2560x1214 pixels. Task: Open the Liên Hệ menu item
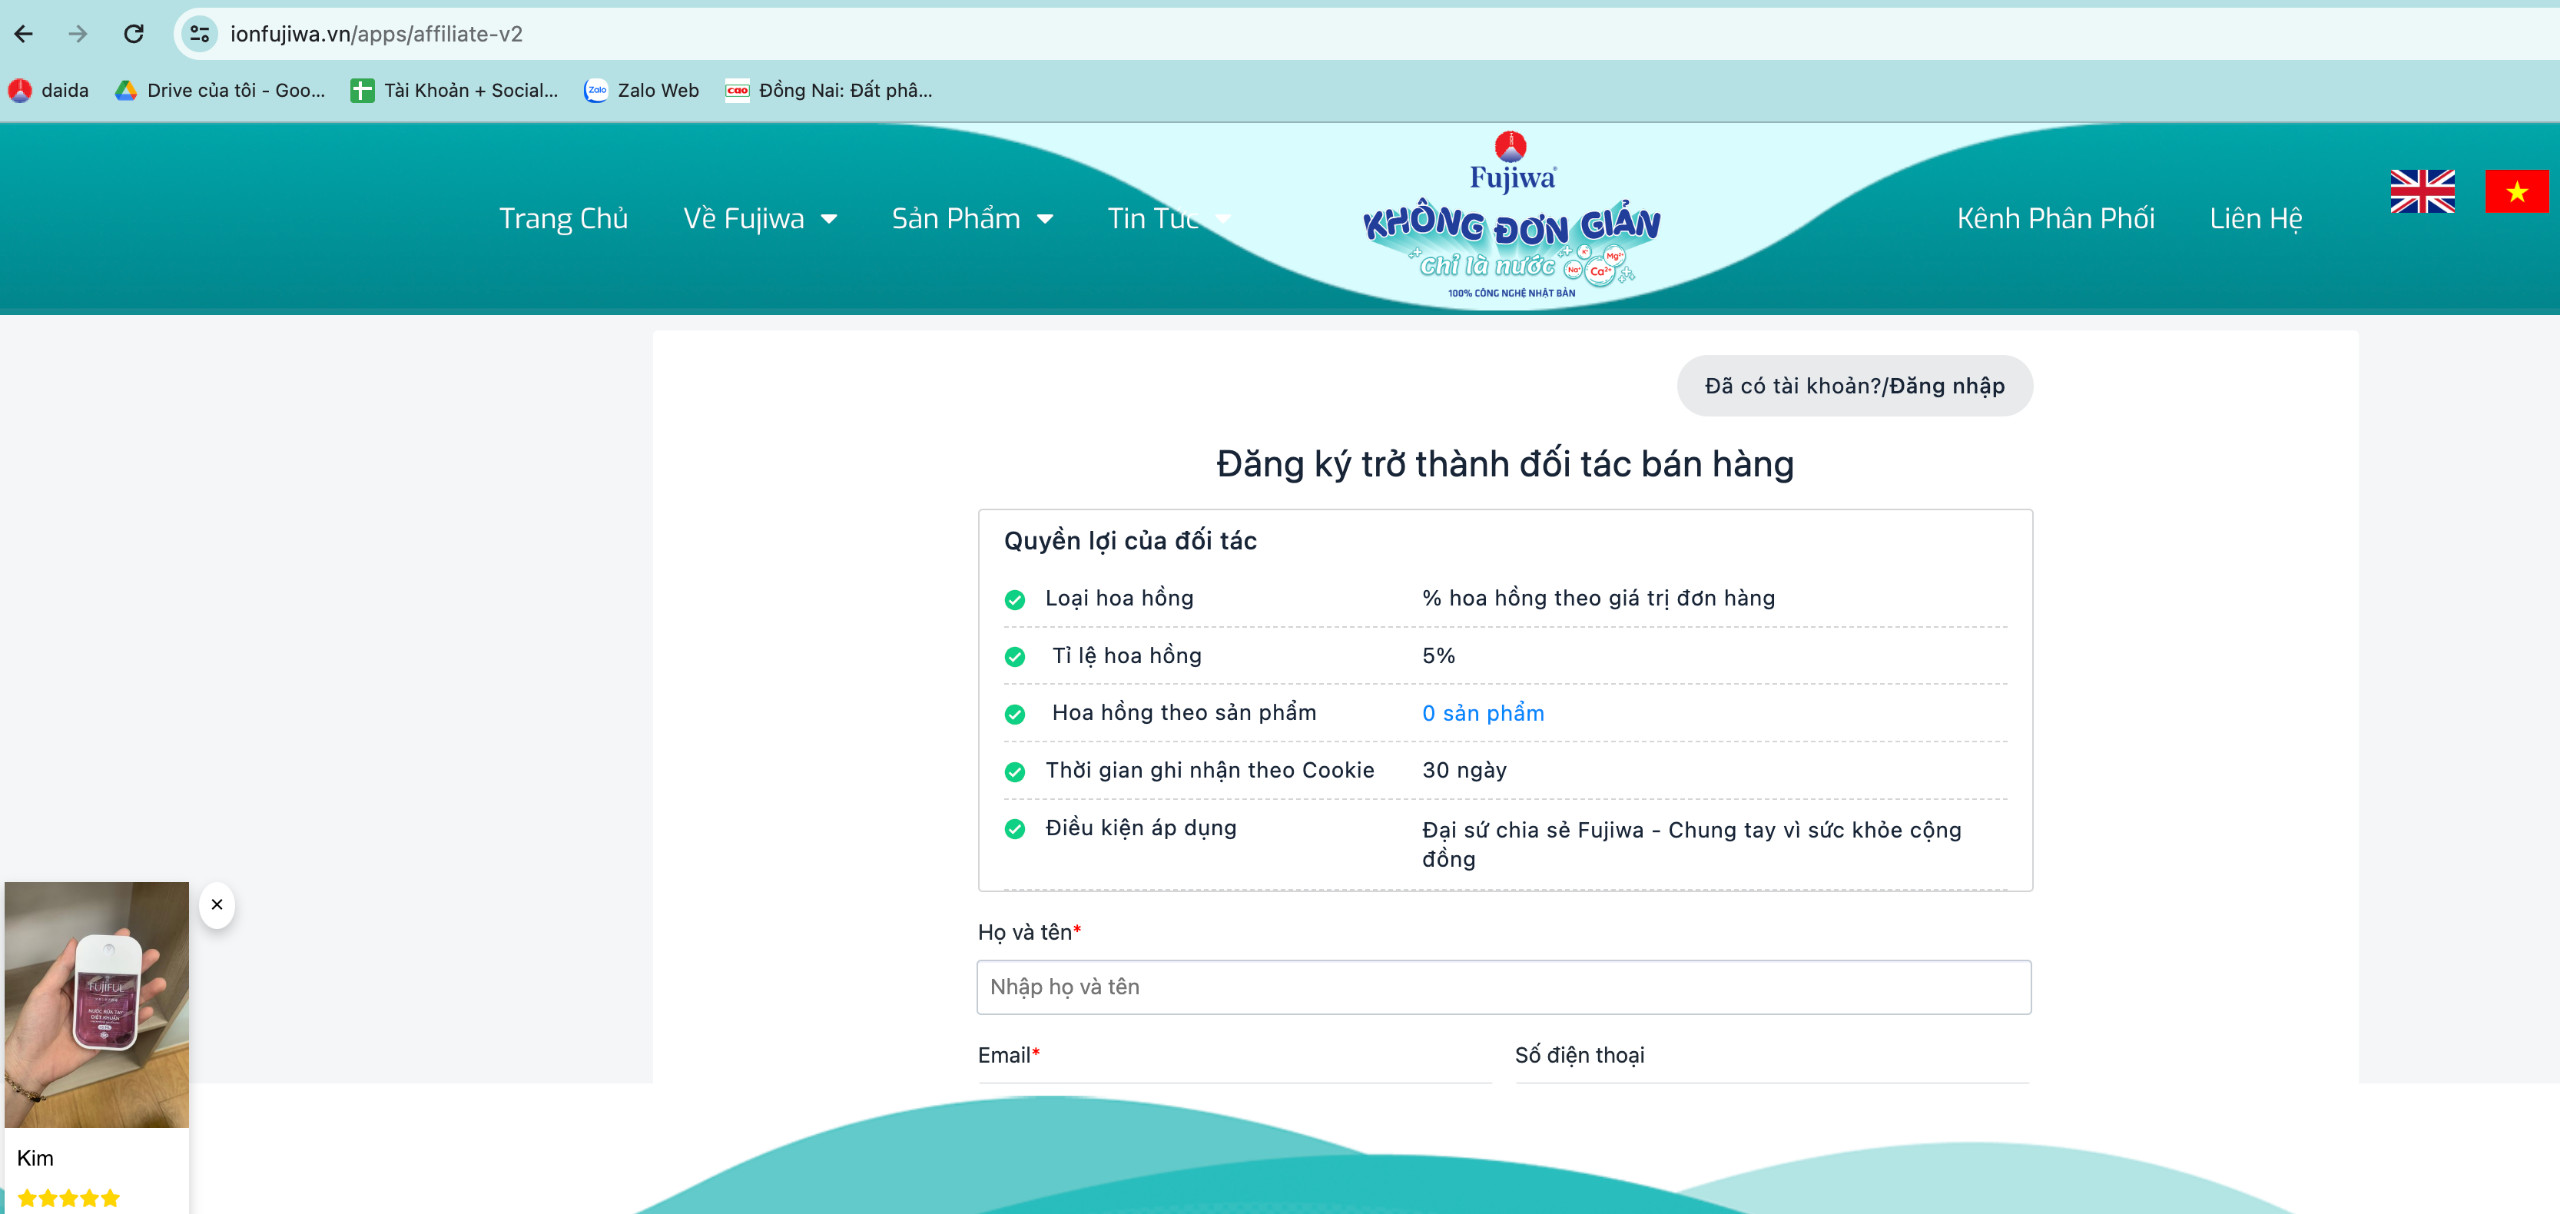click(x=2255, y=218)
